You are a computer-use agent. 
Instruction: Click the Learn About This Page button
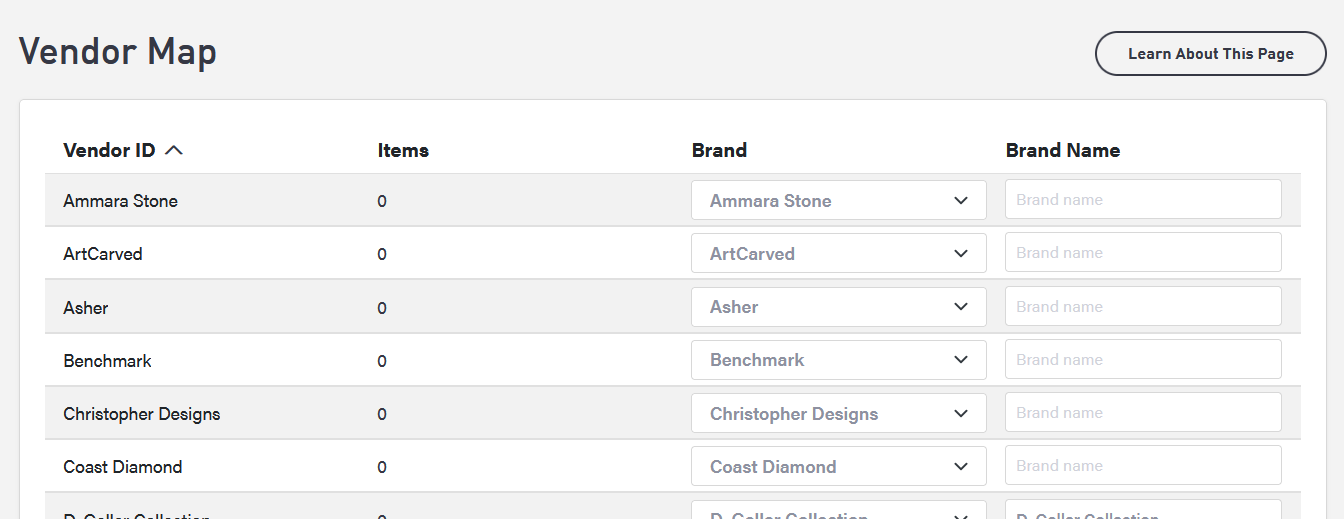point(1210,54)
